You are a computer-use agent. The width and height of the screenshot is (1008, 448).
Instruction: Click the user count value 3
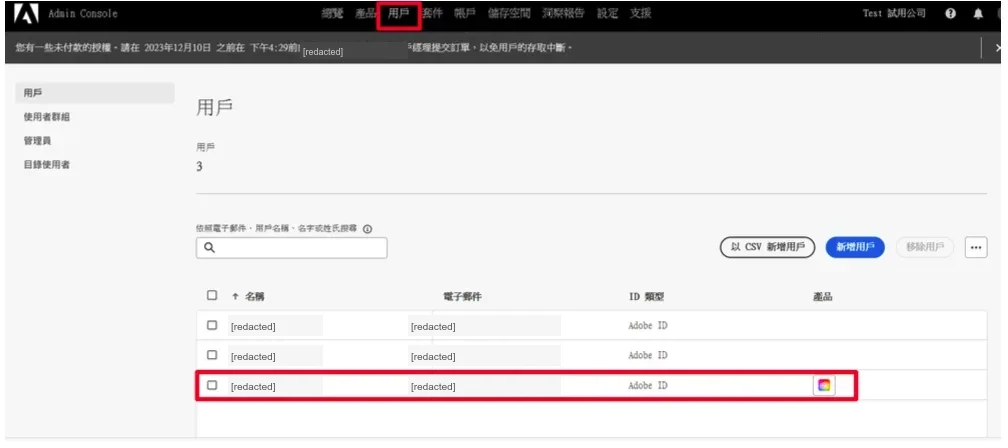pyautogui.click(x=199, y=167)
